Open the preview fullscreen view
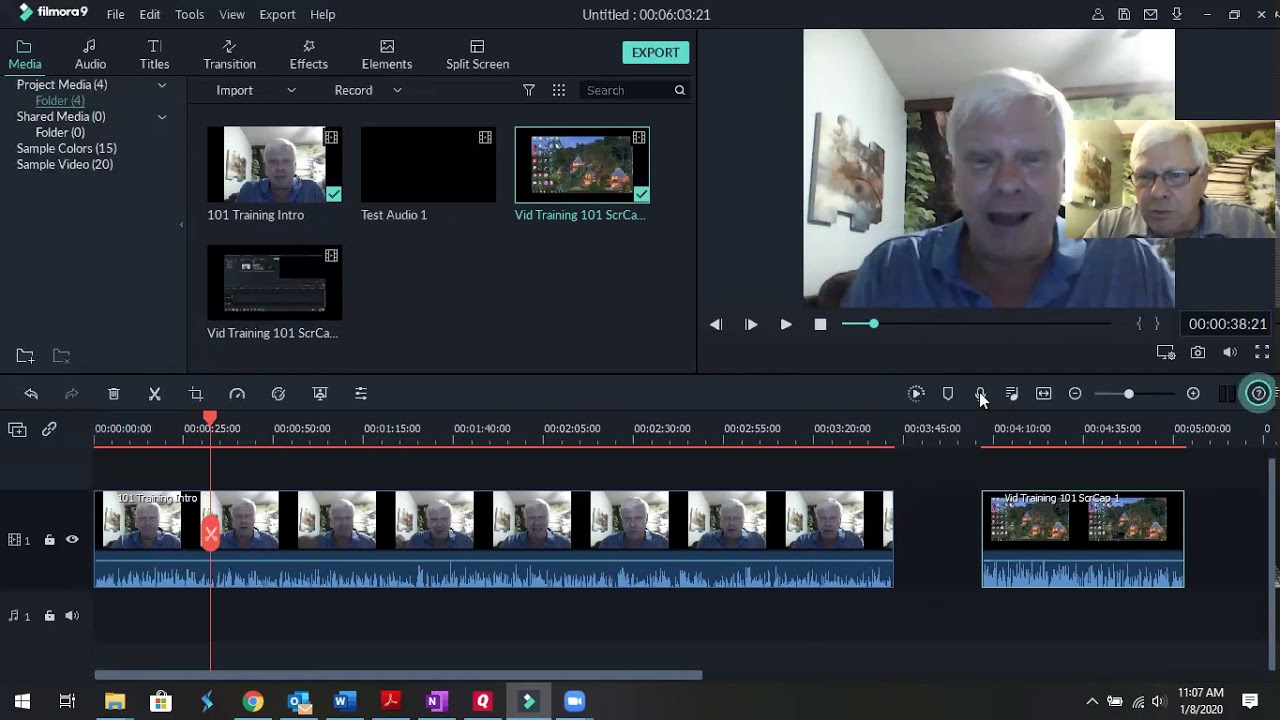This screenshot has width=1280, height=720. [1262, 352]
